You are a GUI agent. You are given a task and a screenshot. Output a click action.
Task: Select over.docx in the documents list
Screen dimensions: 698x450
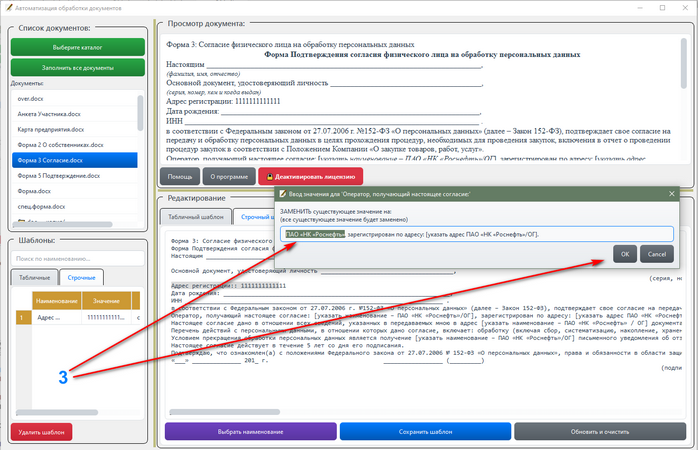(x=74, y=99)
